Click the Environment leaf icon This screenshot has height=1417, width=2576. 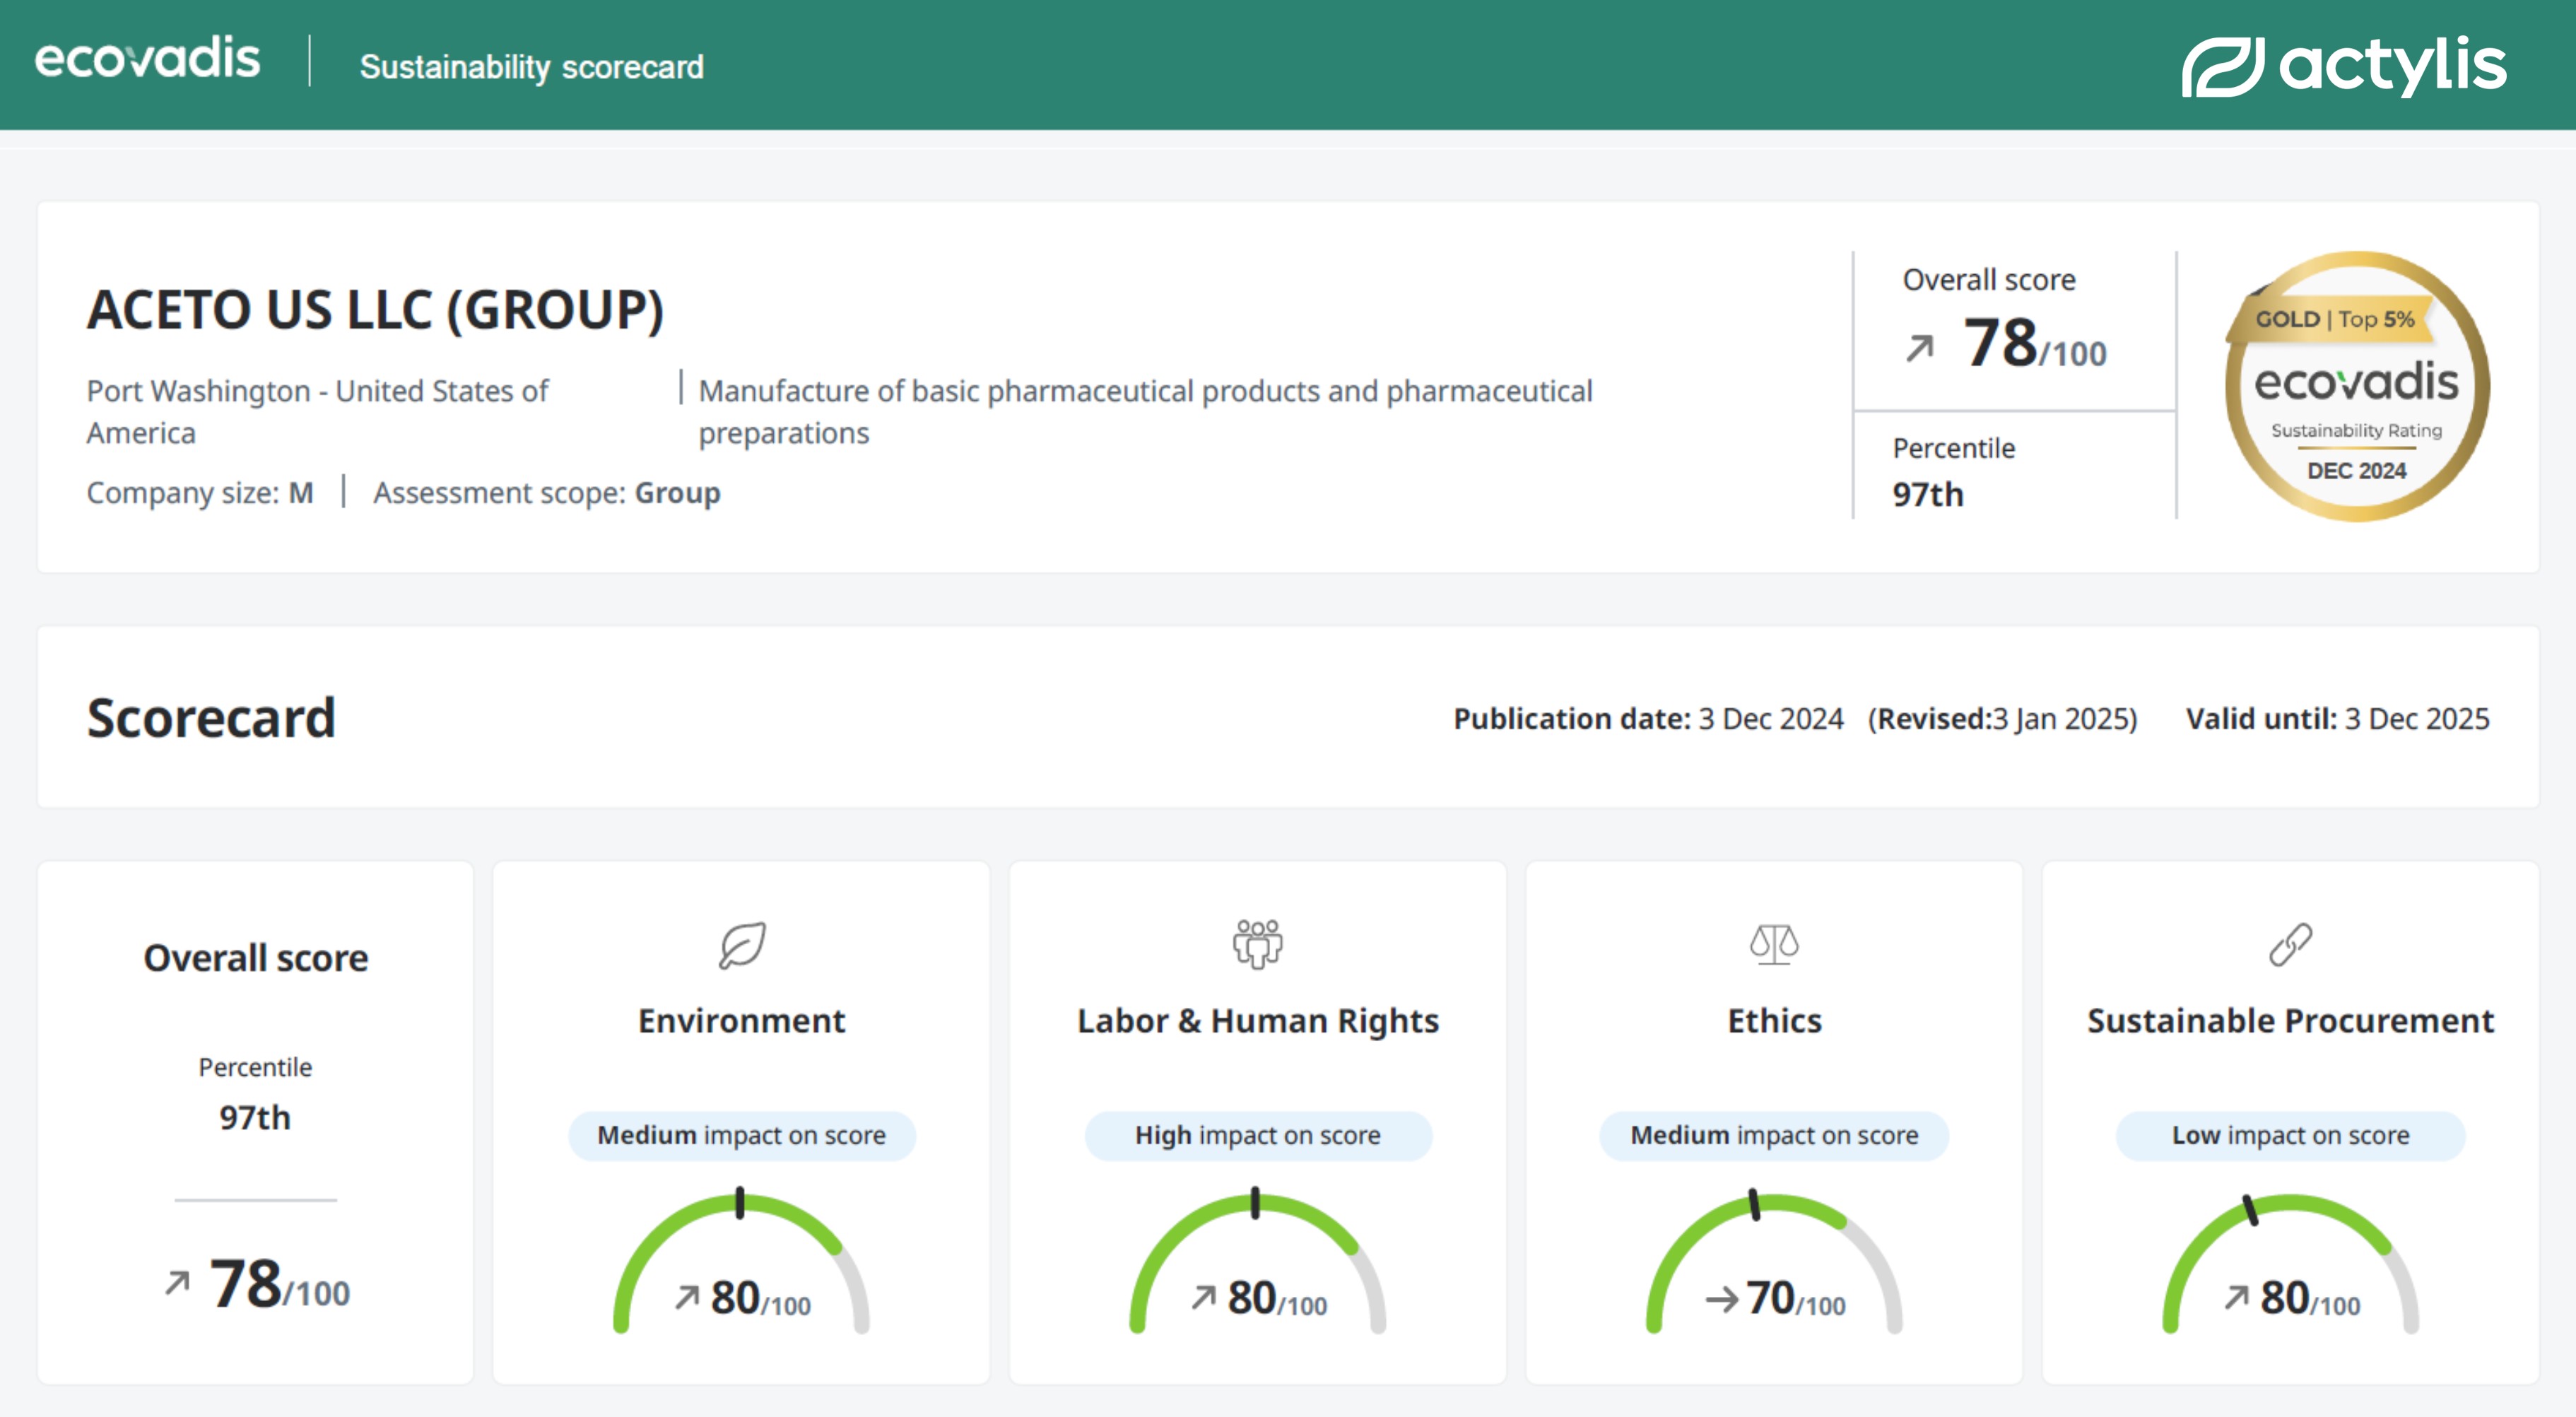(741, 945)
